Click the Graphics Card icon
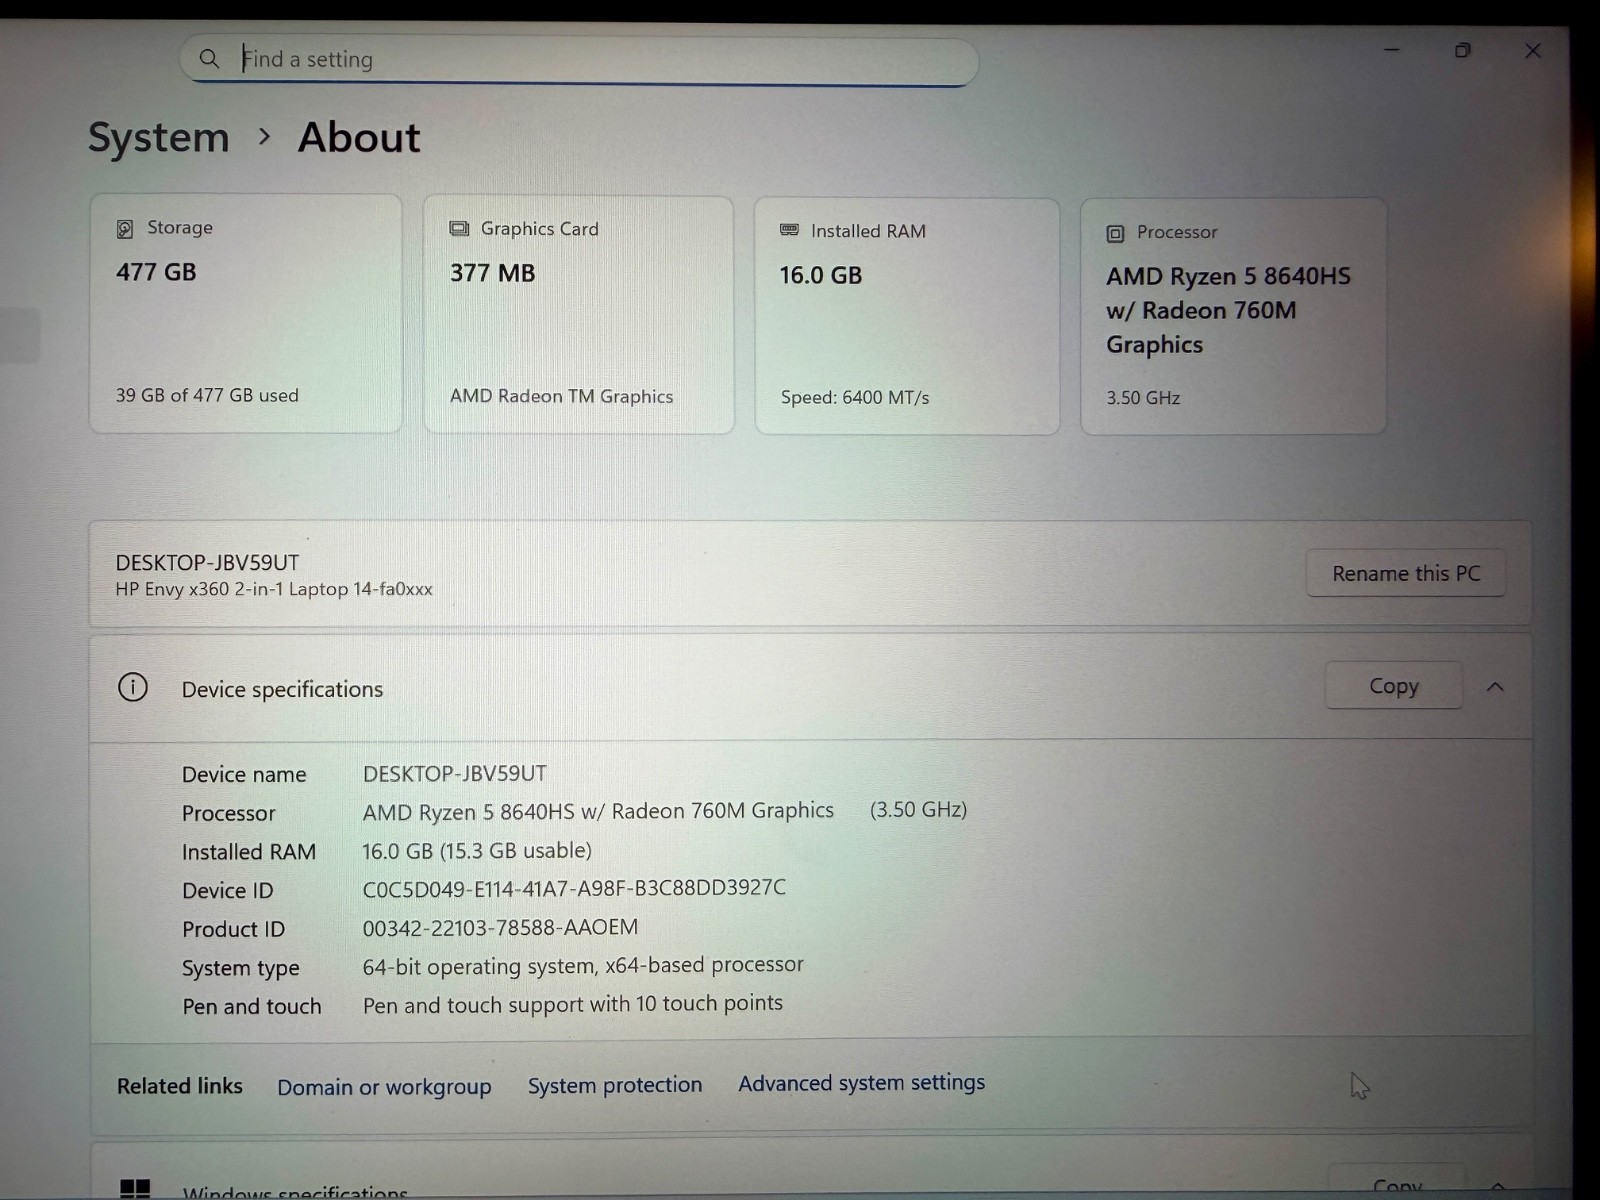The height and width of the screenshot is (1200, 1600). coord(459,229)
